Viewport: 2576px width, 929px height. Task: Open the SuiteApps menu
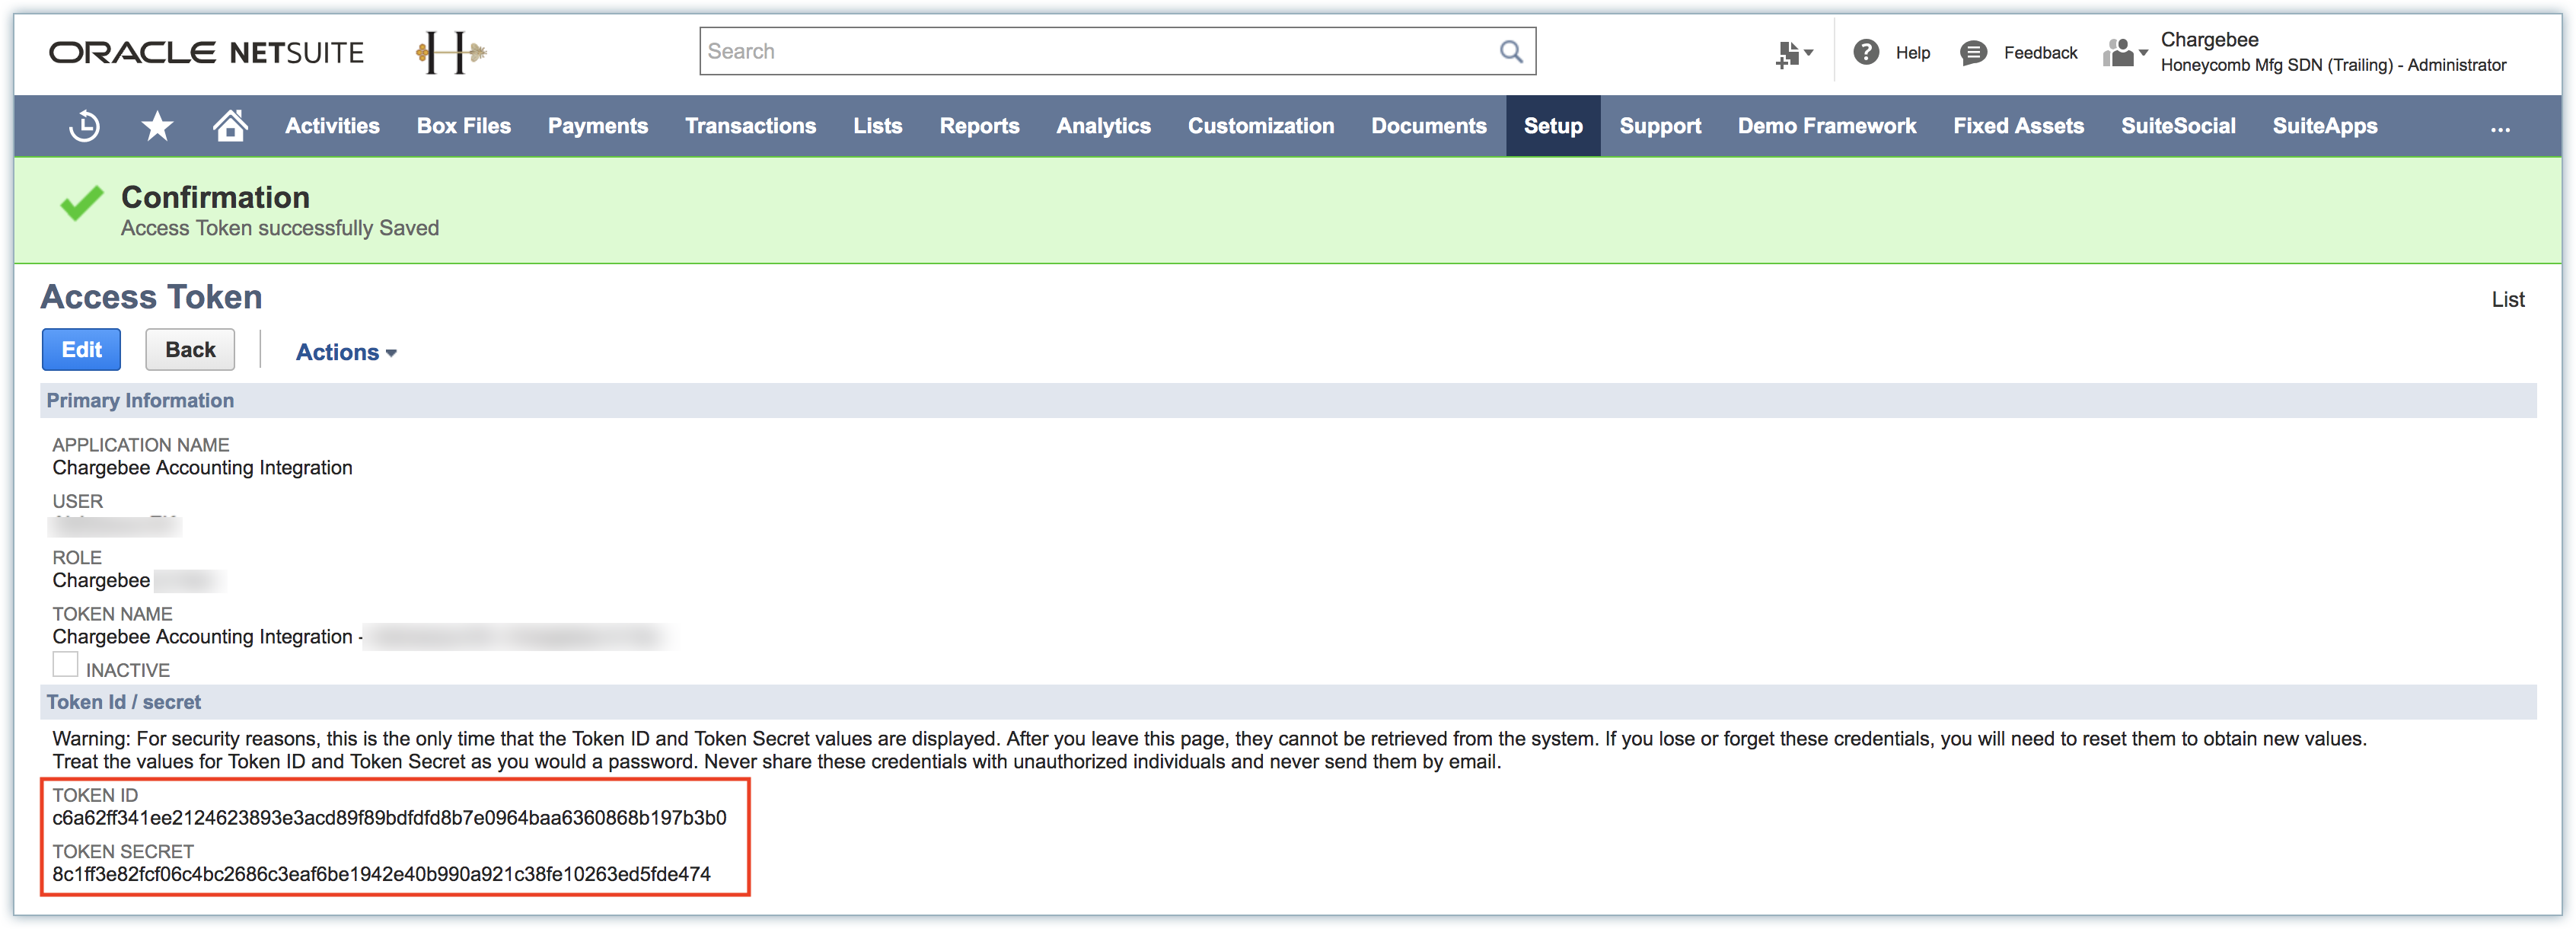(2324, 126)
